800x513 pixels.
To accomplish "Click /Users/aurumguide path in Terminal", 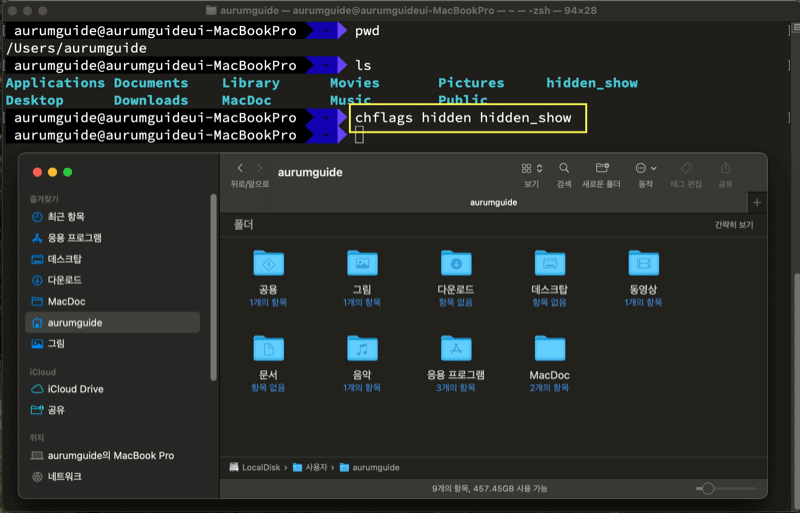I will pyautogui.click(x=77, y=48).
